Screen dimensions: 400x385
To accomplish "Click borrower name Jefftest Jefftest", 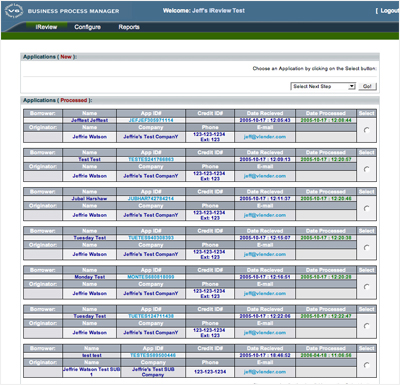I will point(89,120).
